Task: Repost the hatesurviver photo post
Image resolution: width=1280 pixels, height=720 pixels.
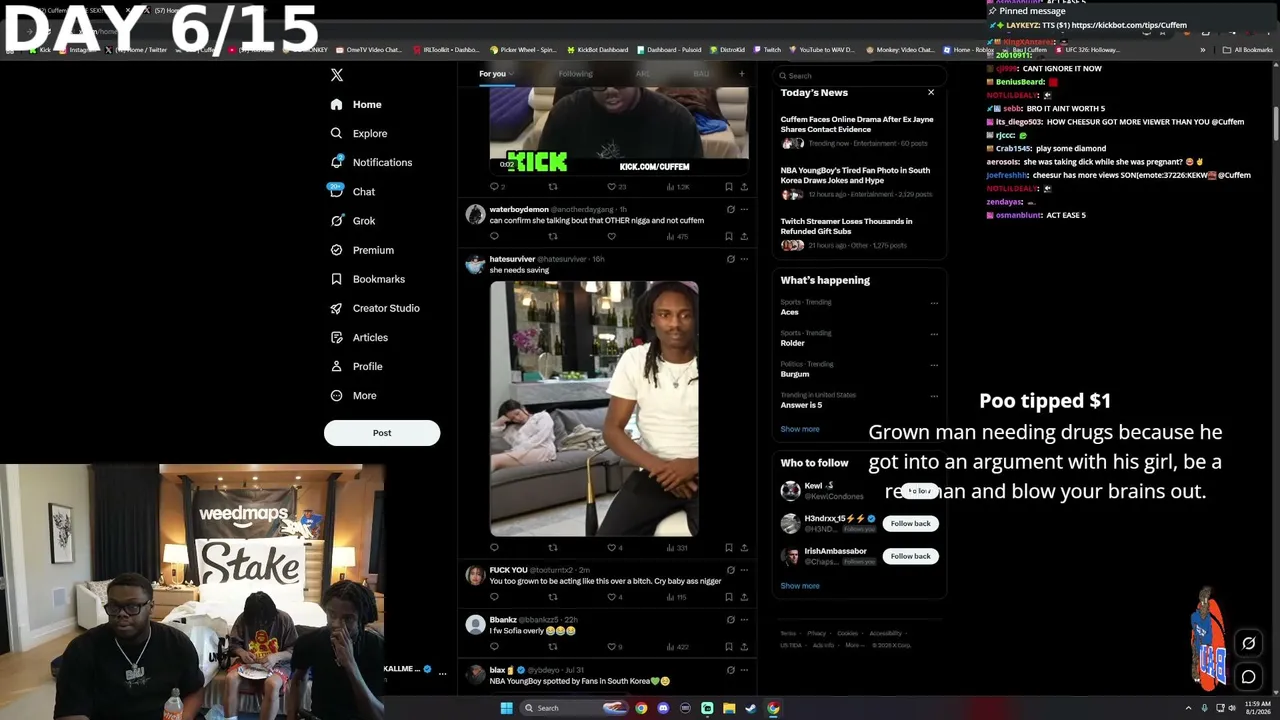Action: coord(553,548)
